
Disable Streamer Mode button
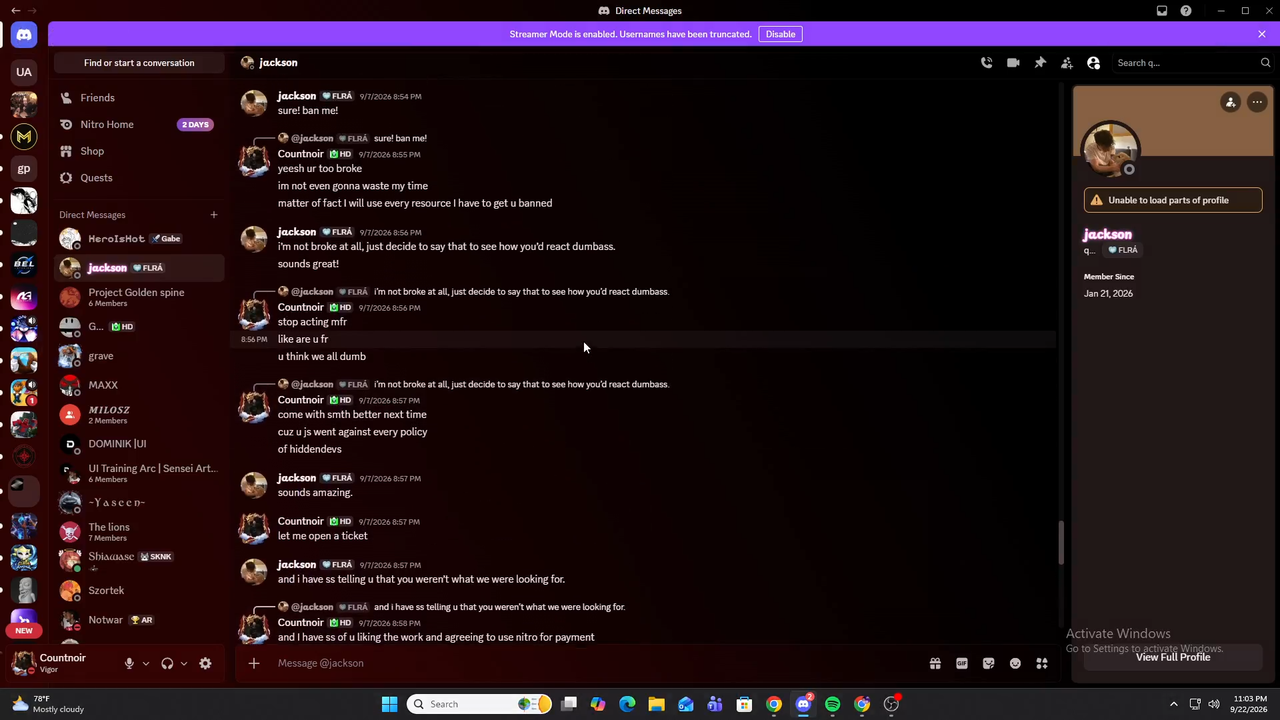(x=781, y=34)
